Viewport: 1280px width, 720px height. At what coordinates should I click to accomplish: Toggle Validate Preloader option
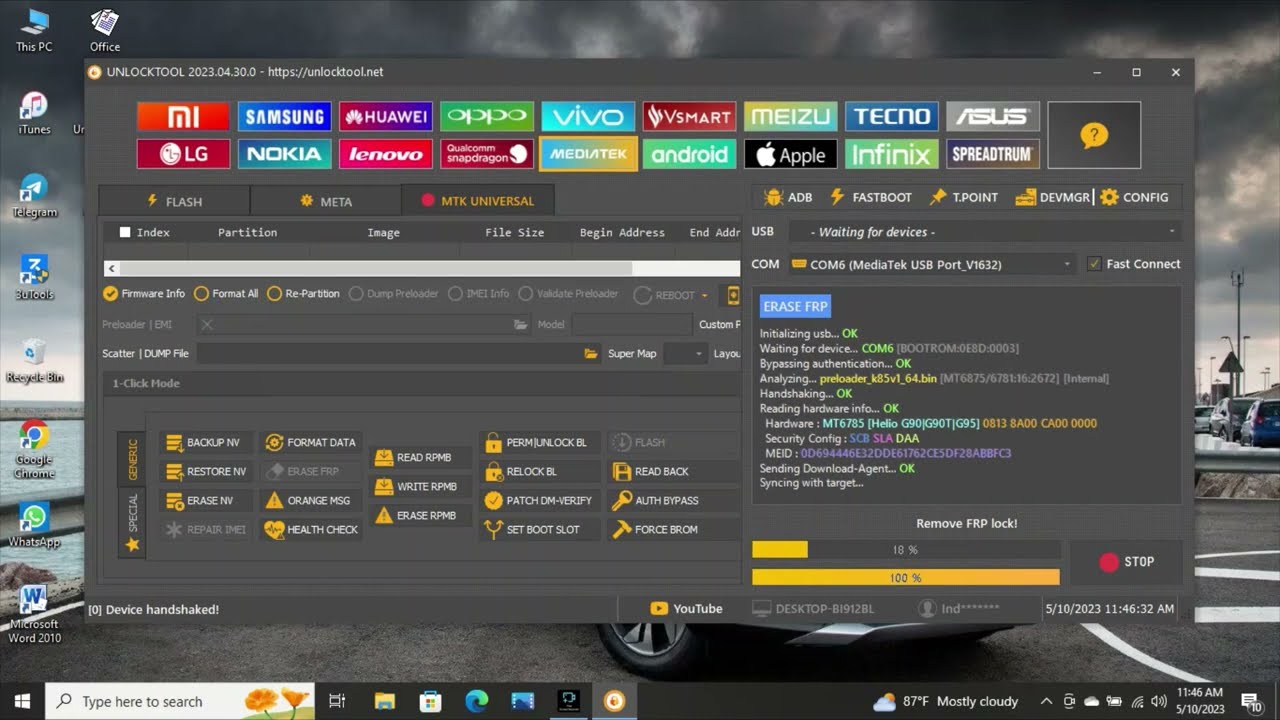click(x=568, y=294)
